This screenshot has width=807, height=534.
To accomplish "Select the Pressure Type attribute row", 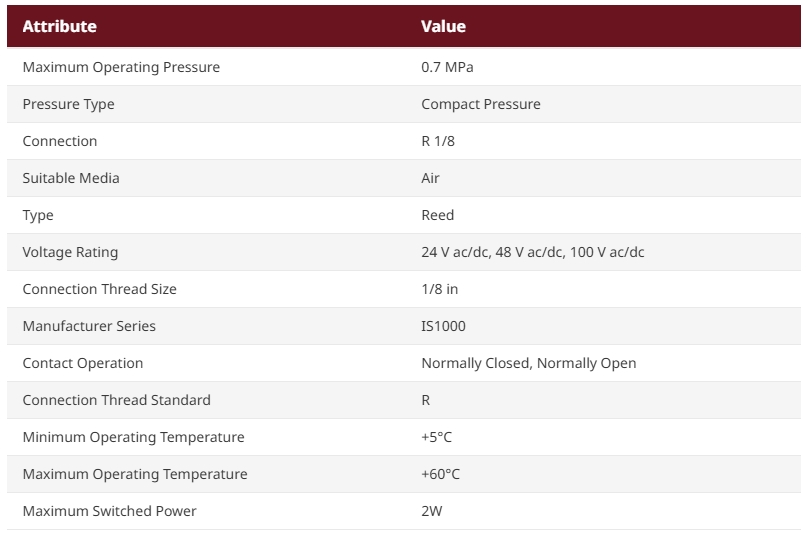I will 404,104.
